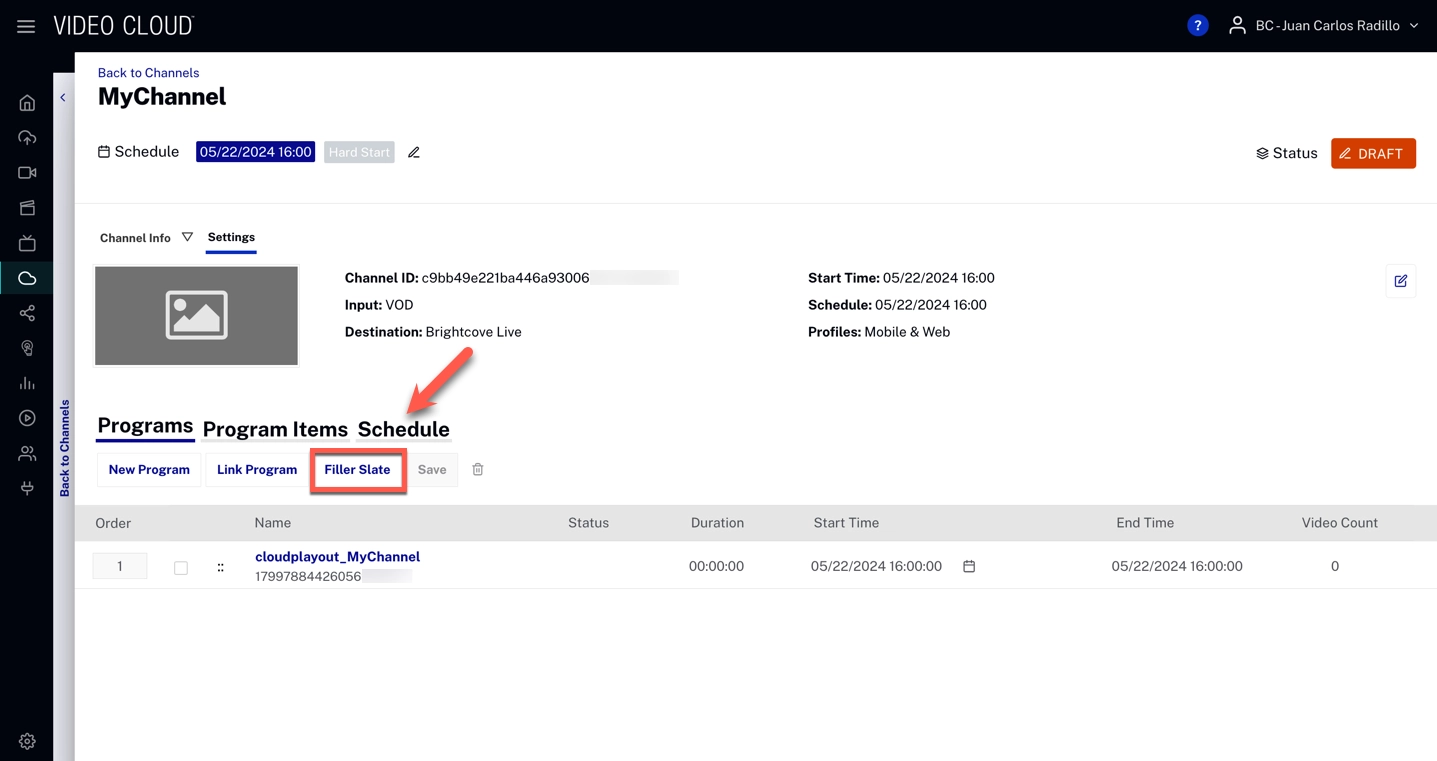Screen dimensions: 1437x761
Task: Open the Upload module cloud icon
Action: [x=27, y=138]
